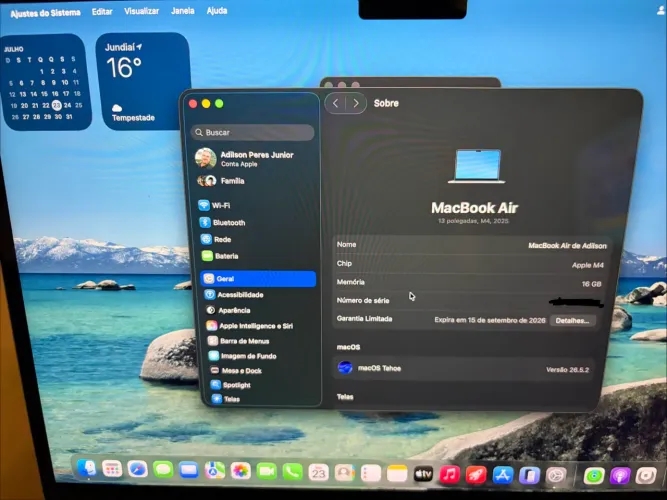Viewport: 667px width, 500px height.
Task: Go back with the left chevron button
Action: tap(335, 103)
